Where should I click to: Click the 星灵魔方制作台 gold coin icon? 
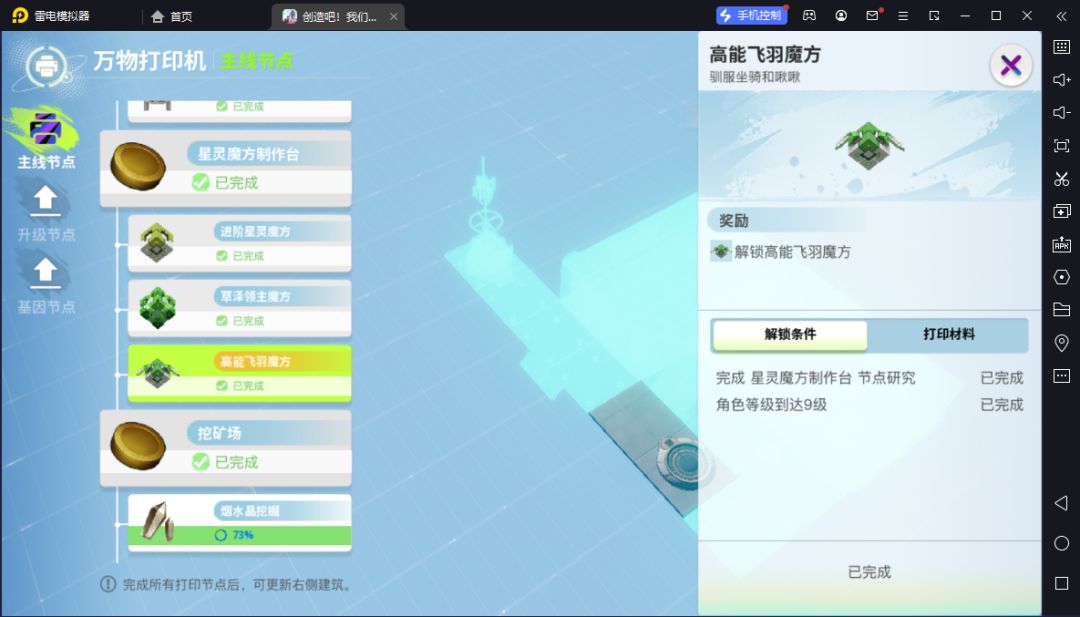coord(138,166)
